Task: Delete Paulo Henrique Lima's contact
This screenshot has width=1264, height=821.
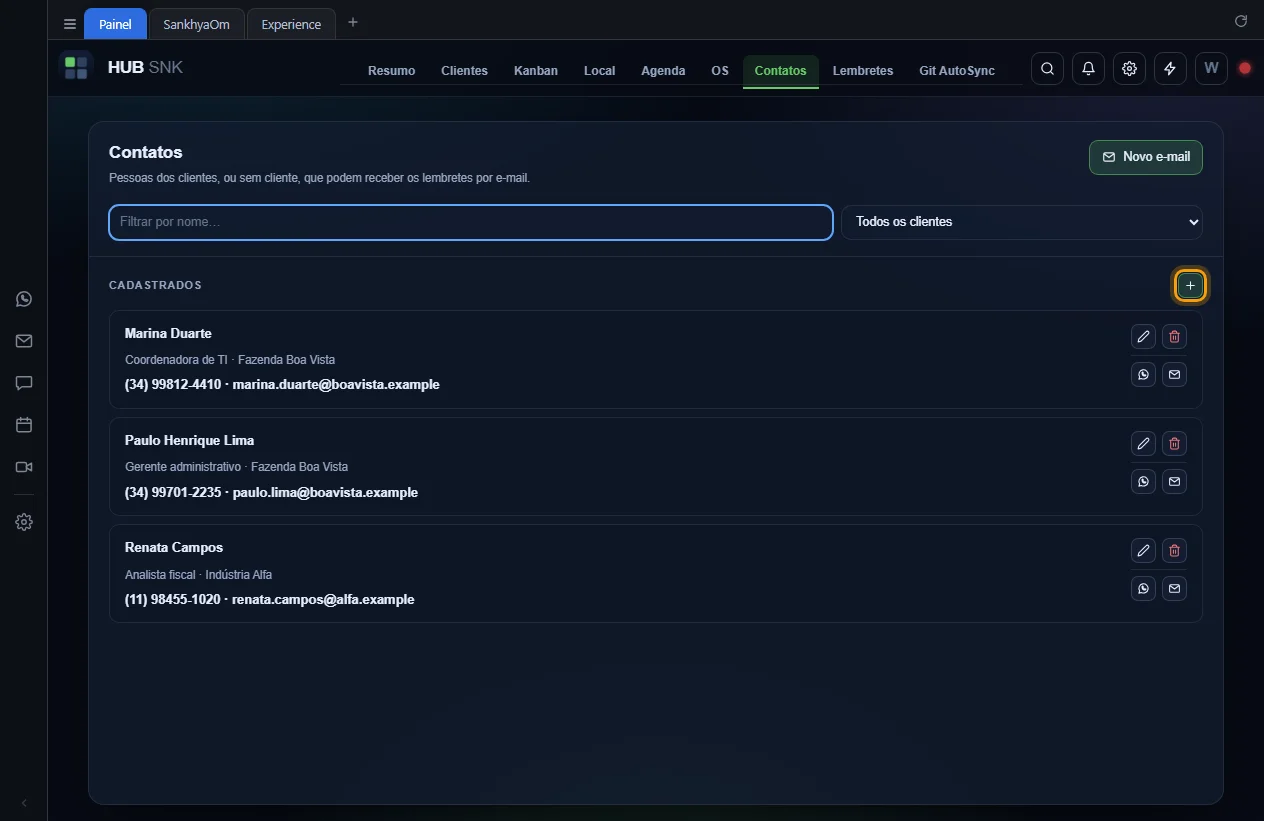Action: click(1174, 443)
